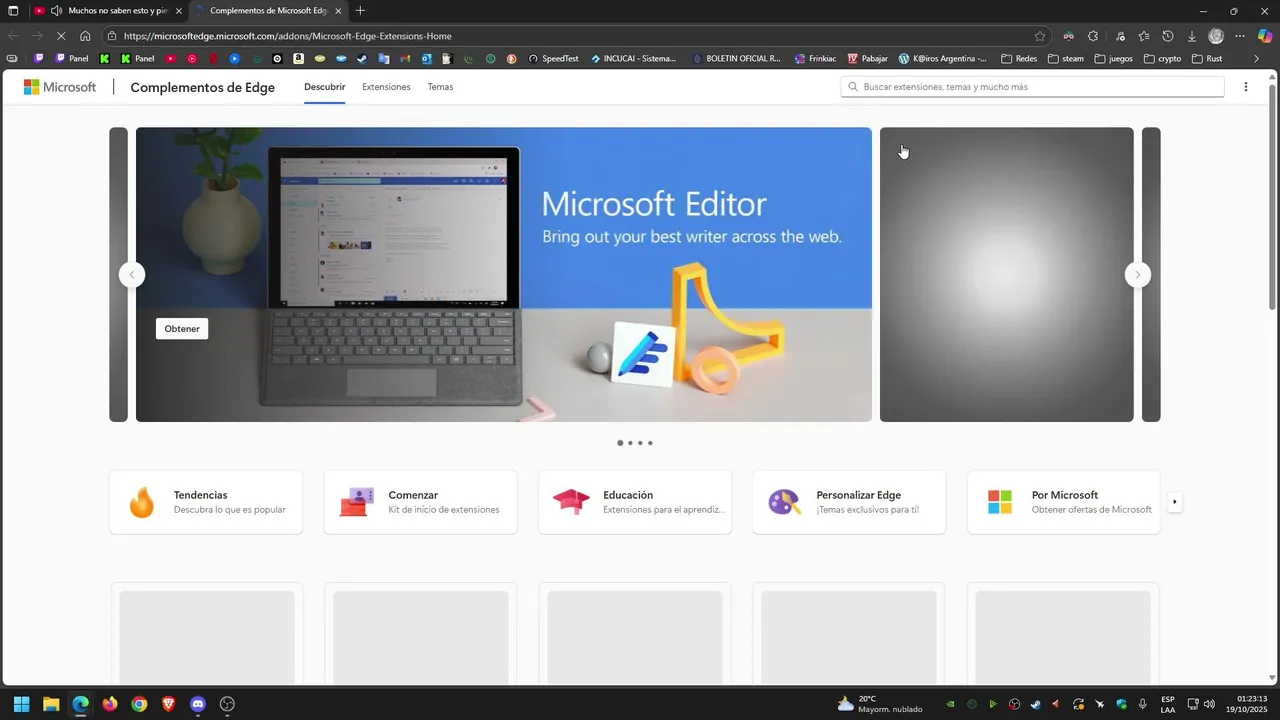Viewport: 1280px width, 720px height.
Task: Expand the Redes bookmarks folder
Action: coord(1019,58)
